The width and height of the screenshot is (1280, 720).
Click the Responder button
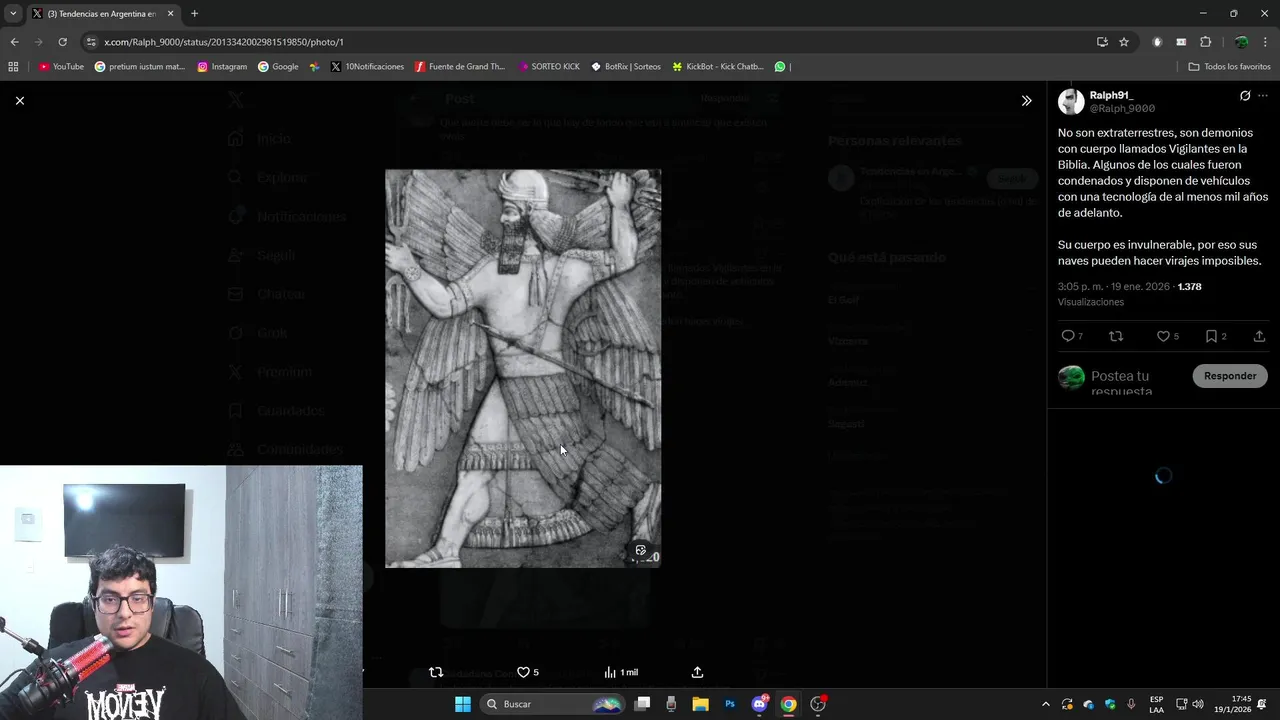1230,376
